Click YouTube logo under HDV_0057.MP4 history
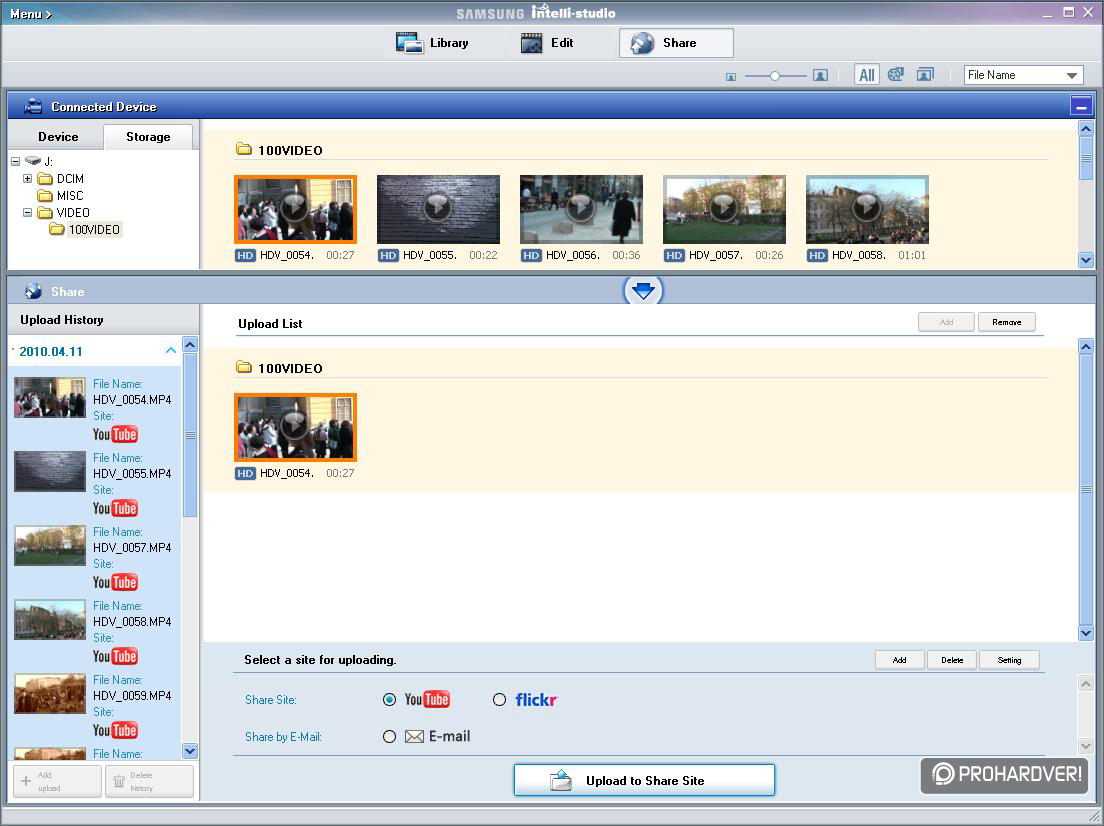The width and height of the screenshot is (1104, 826). pyautogui.click(x=115, y=582)
